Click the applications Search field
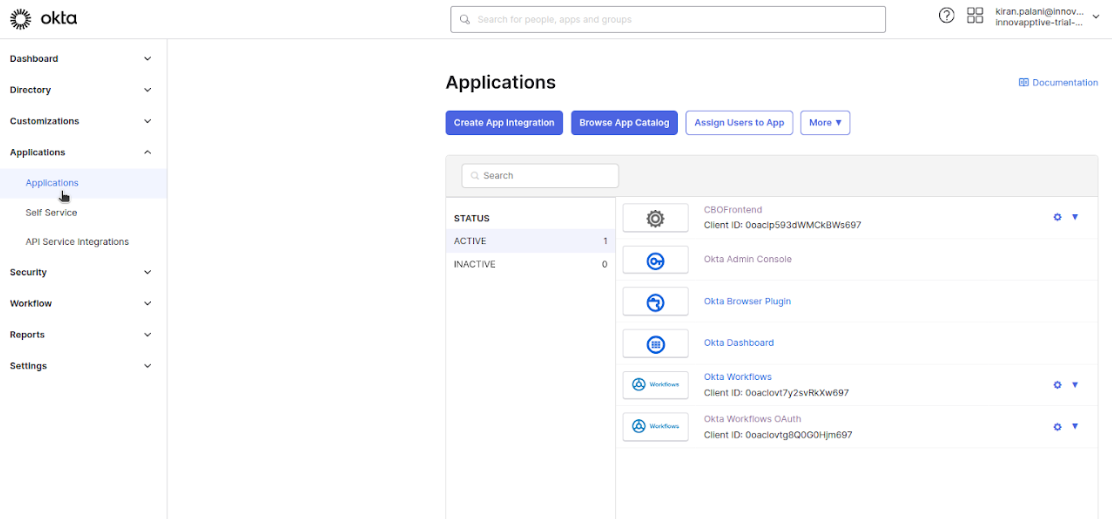The width and height of the screenshot is (1112, 519). click(540, 176)
